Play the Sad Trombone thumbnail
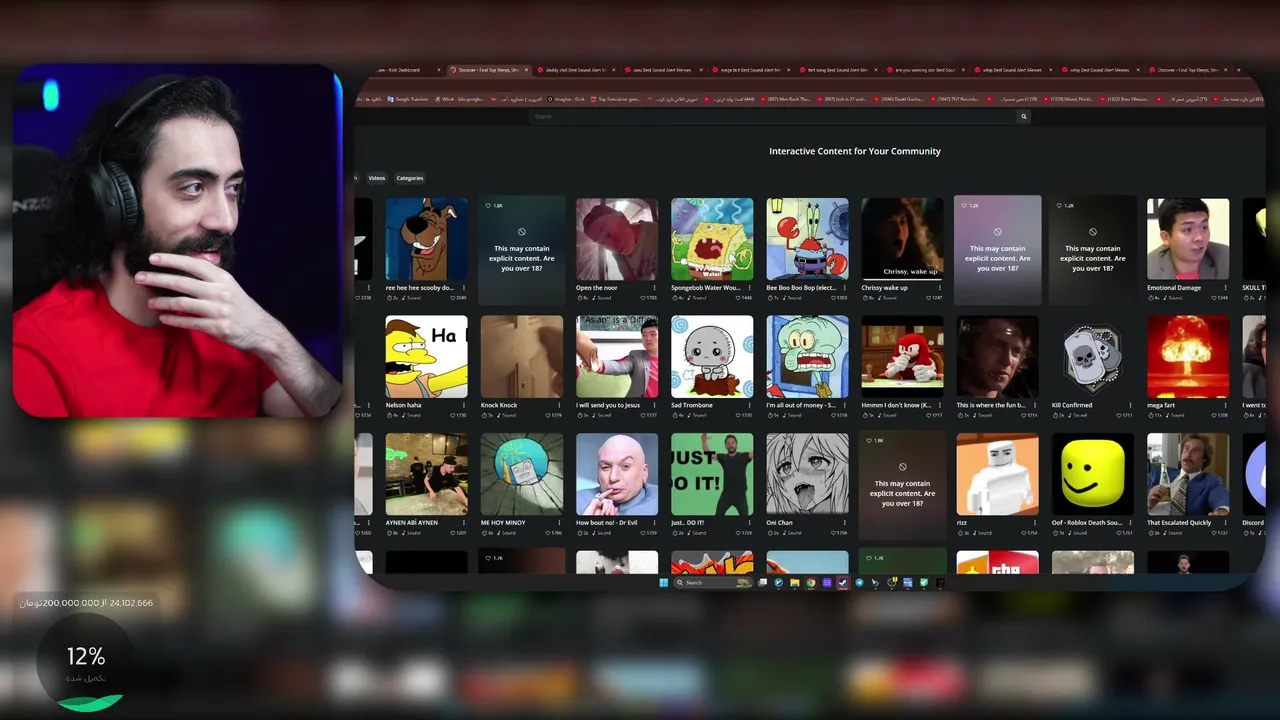Screen dimensions: 1280x720 (712, 357)
